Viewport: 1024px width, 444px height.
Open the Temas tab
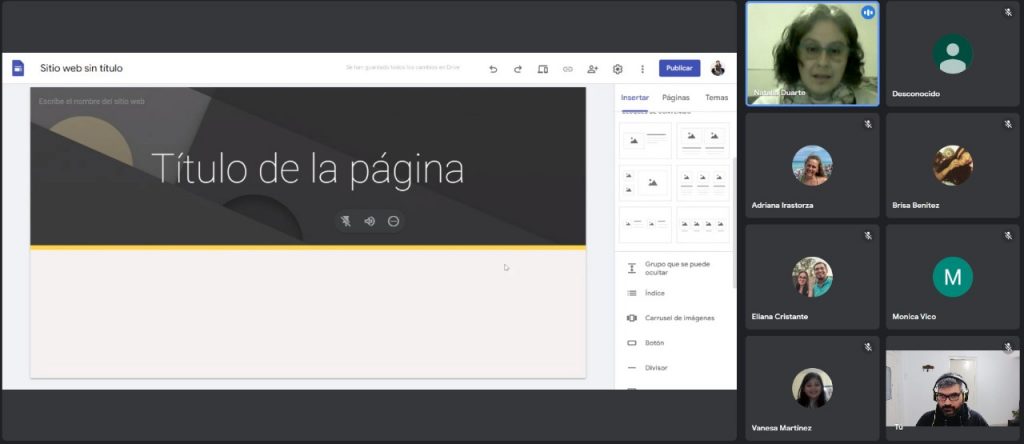[716, 98]
